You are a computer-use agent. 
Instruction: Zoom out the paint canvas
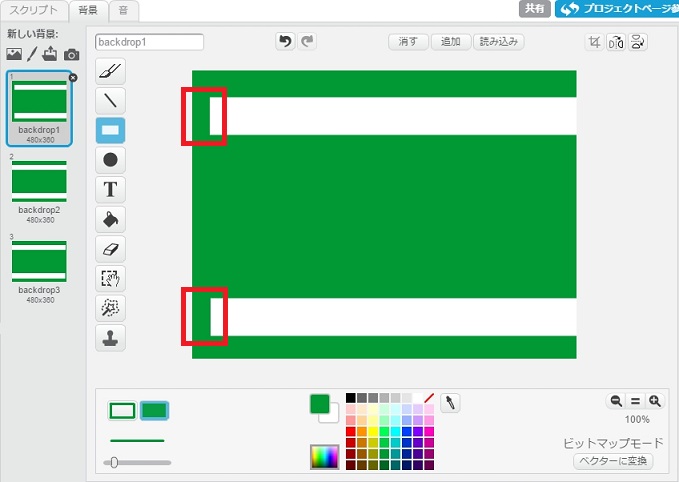point(616,401)
